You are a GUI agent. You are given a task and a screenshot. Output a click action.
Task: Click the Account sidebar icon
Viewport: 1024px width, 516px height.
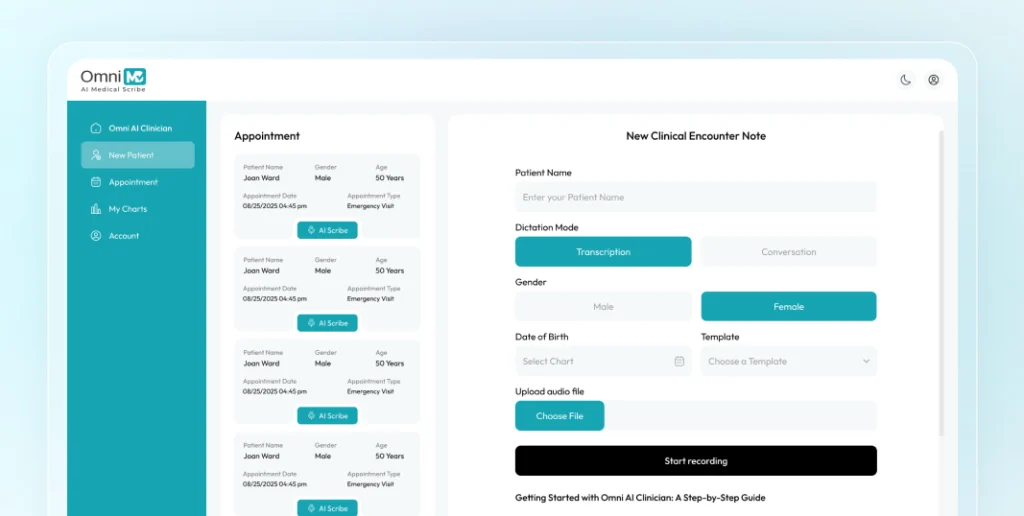(x=96, y=236)
